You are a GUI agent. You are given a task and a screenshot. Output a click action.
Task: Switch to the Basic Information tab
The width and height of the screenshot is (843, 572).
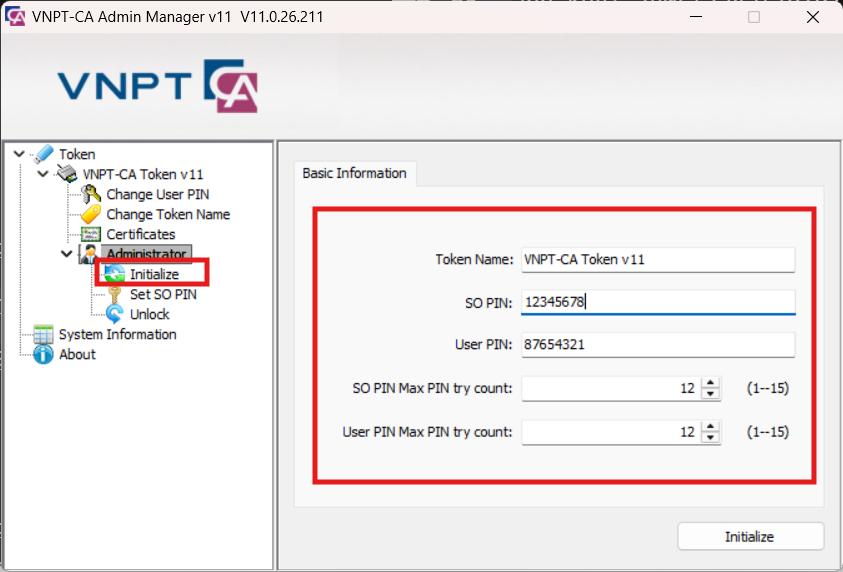[354, 174]
